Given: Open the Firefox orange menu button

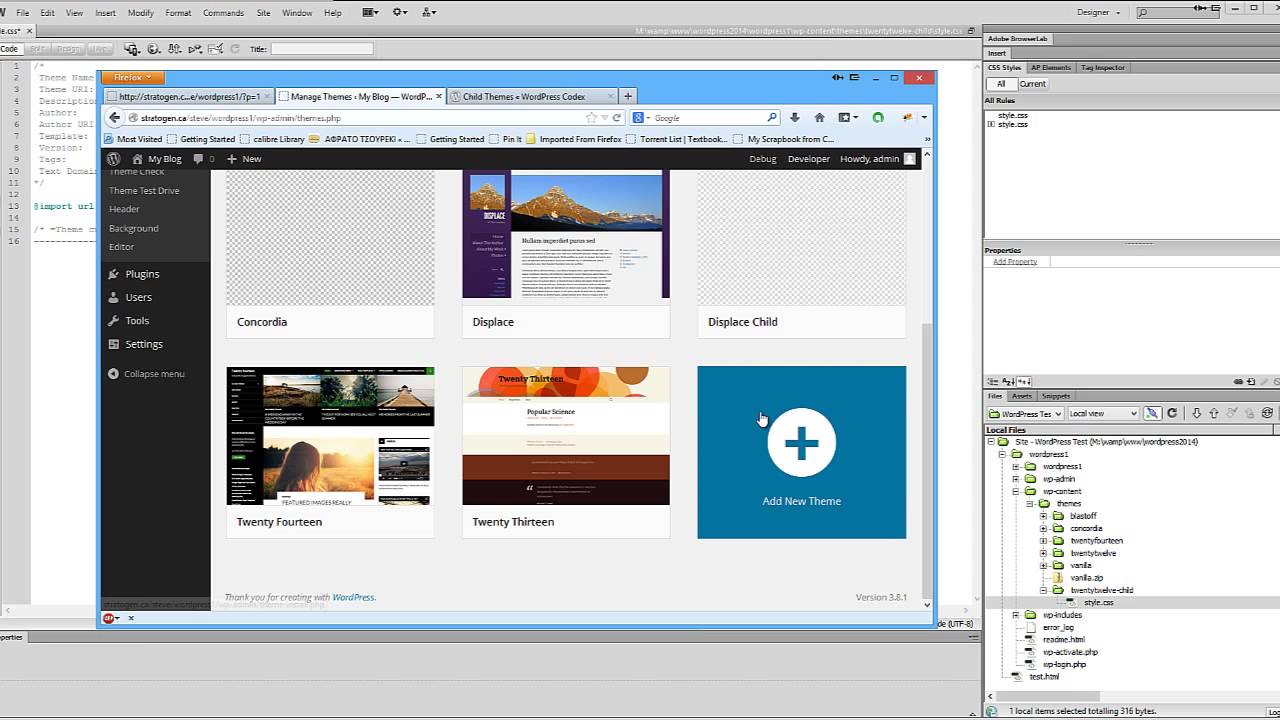Looking at the screenshot, I should pos(133,77).
